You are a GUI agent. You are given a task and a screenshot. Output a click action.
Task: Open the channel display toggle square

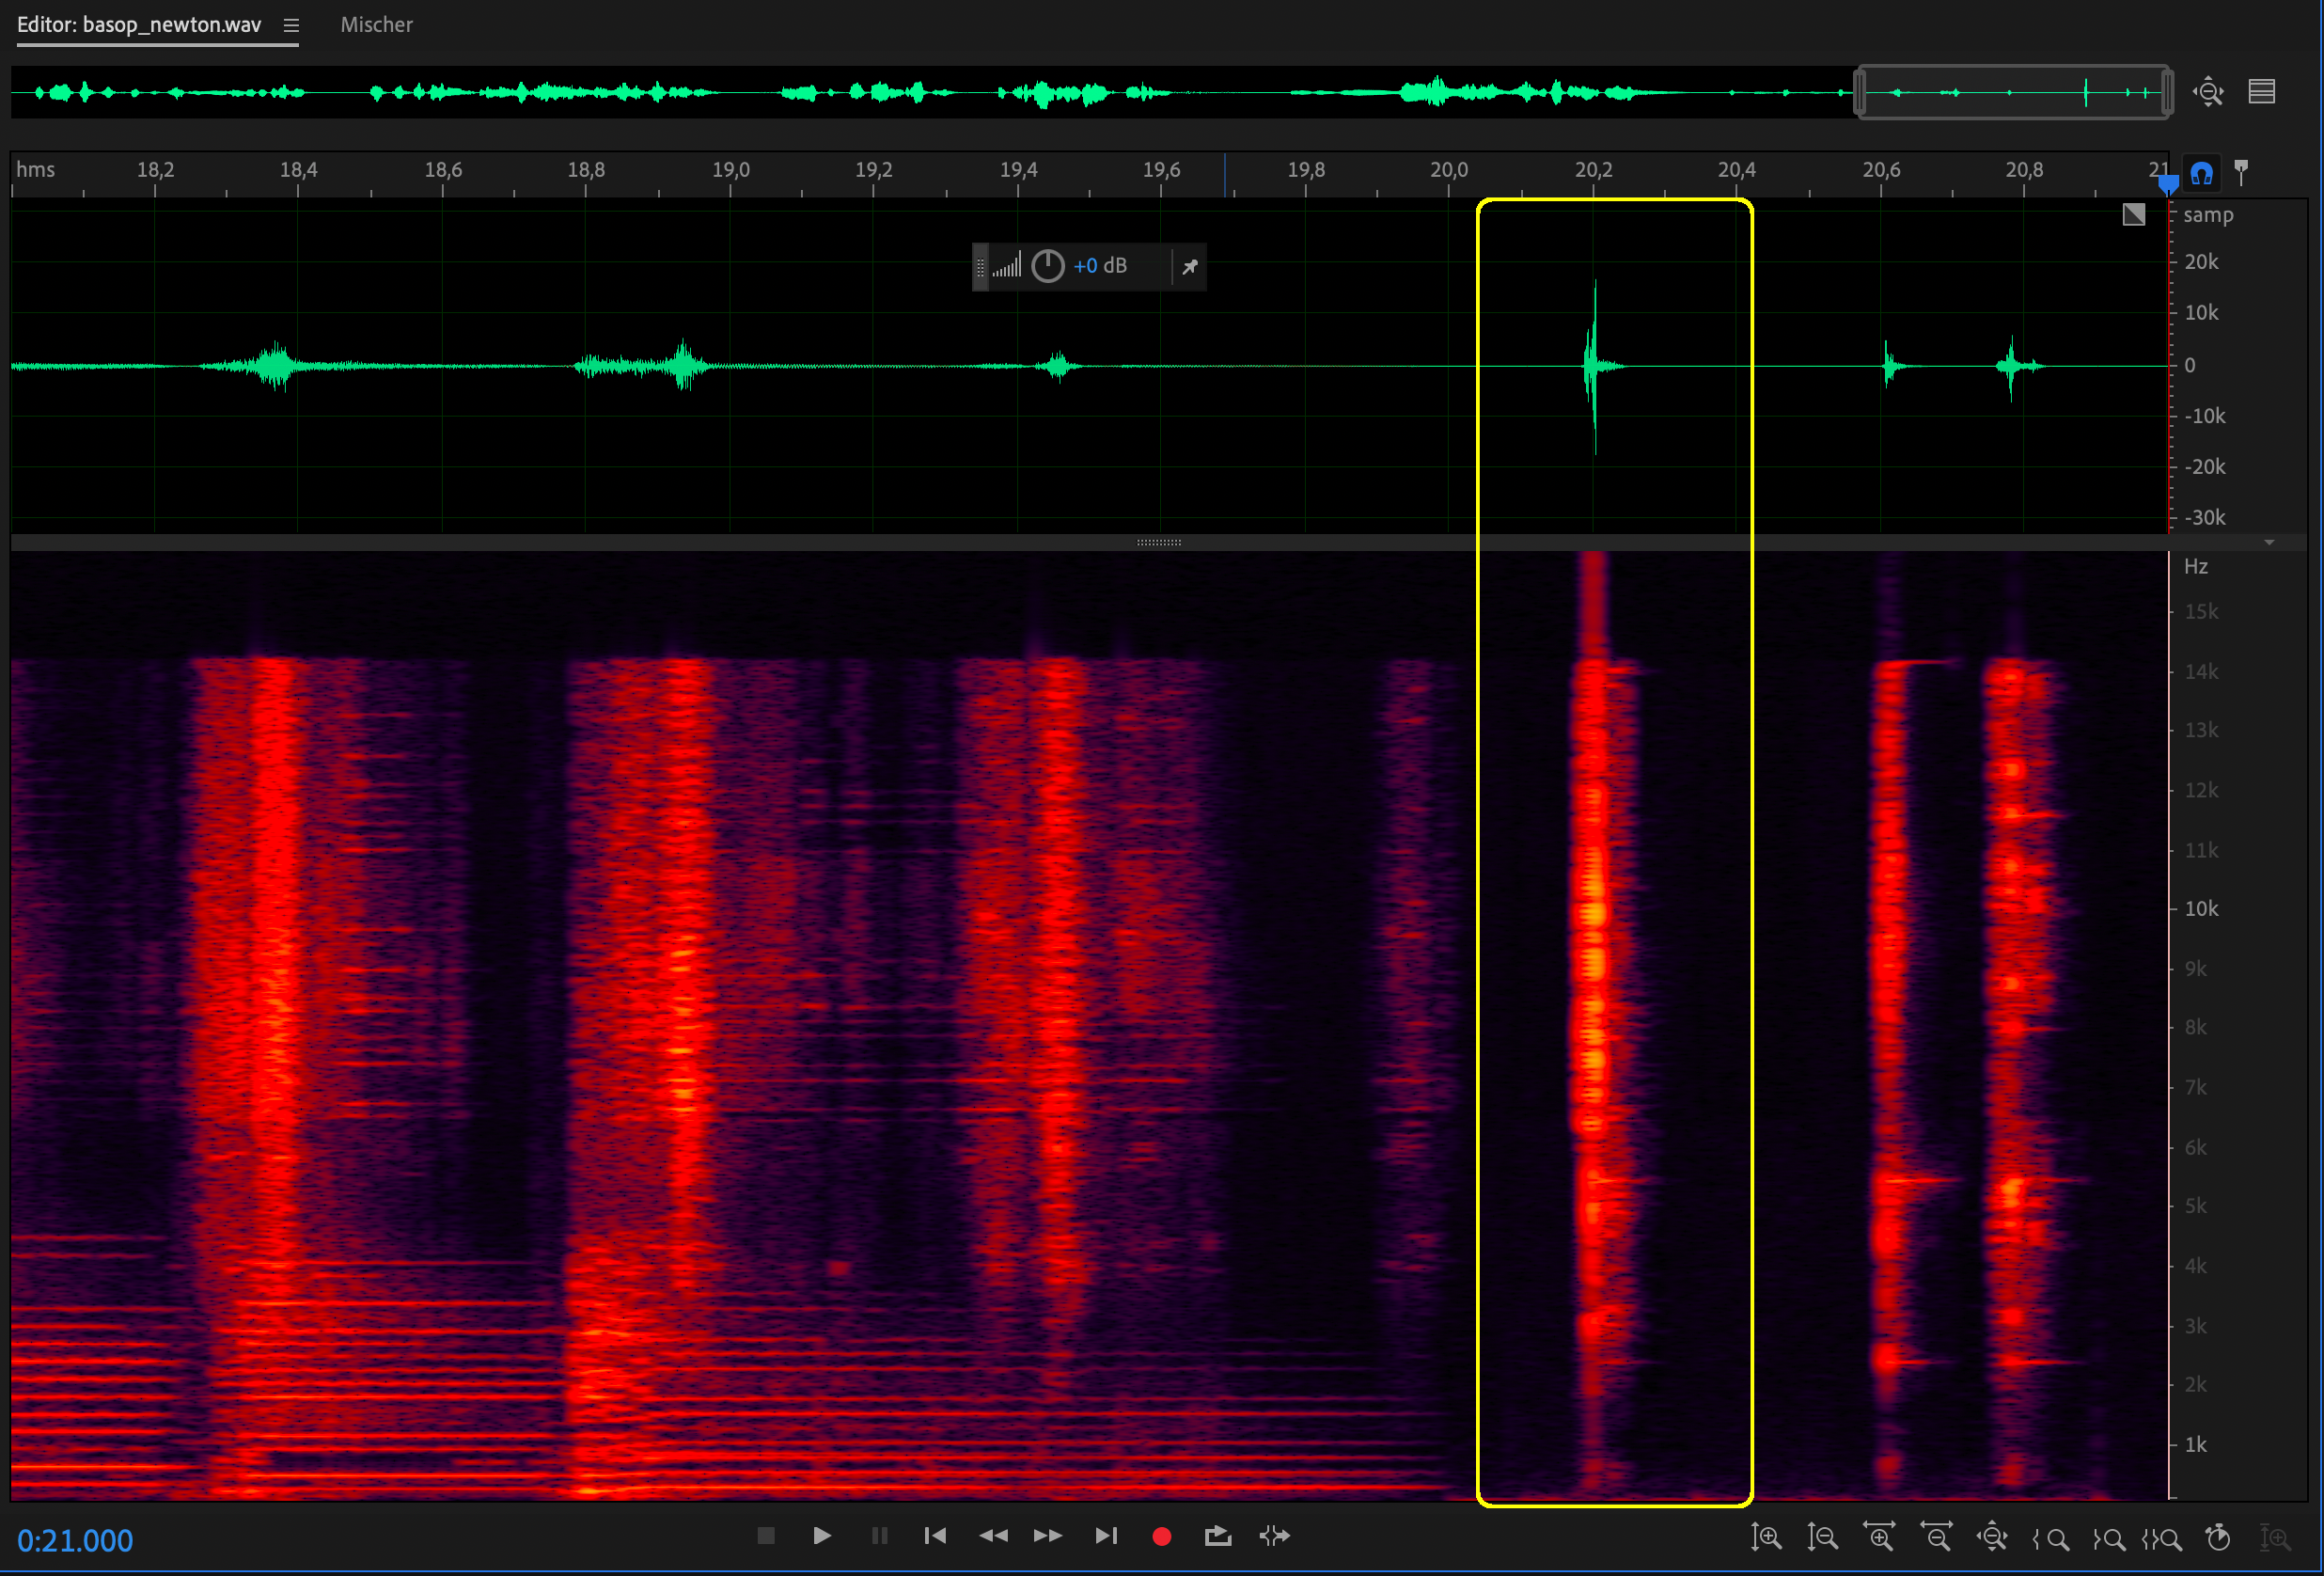[x=2133, y=214]
